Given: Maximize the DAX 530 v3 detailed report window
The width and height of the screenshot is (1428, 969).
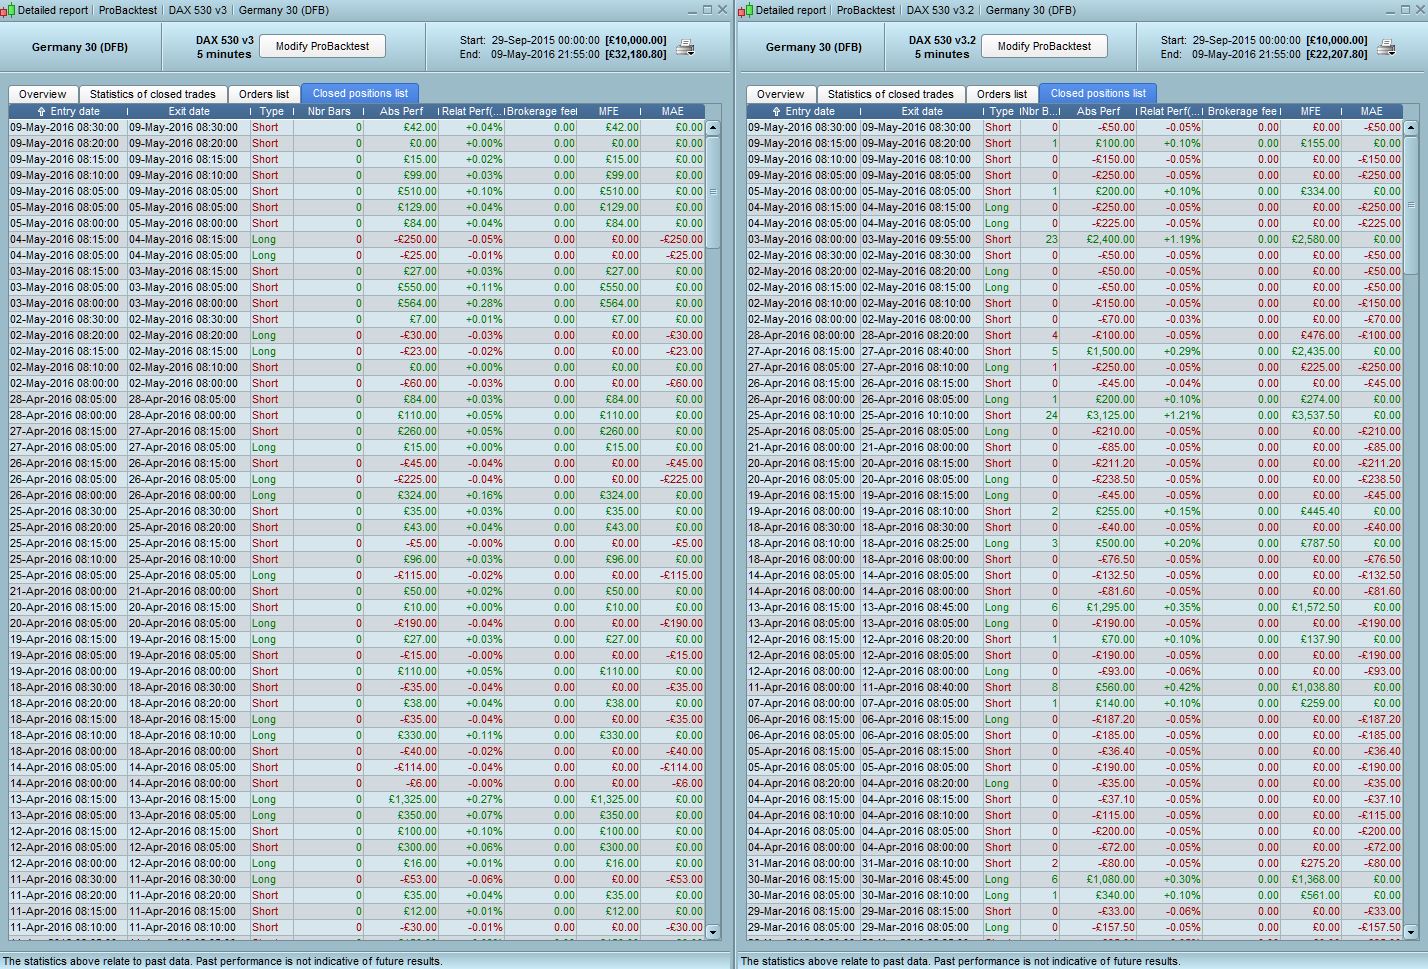Looking at the screenshot, I should [707, 9].
